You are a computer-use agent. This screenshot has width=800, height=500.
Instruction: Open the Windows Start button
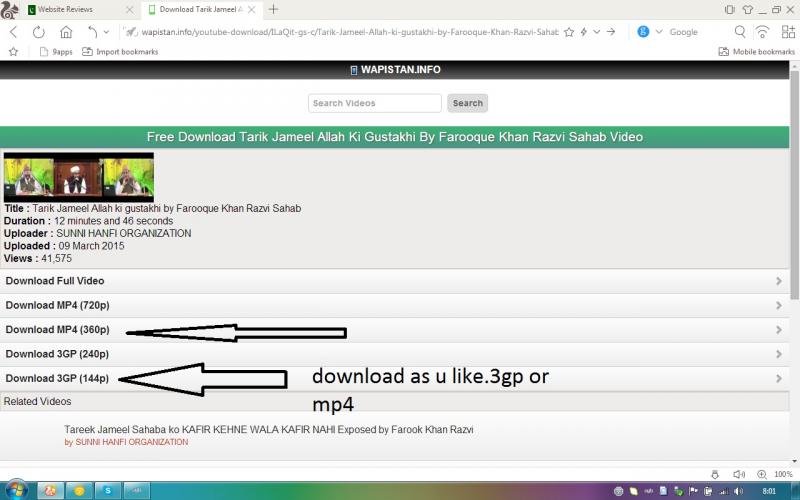point(15,491)
